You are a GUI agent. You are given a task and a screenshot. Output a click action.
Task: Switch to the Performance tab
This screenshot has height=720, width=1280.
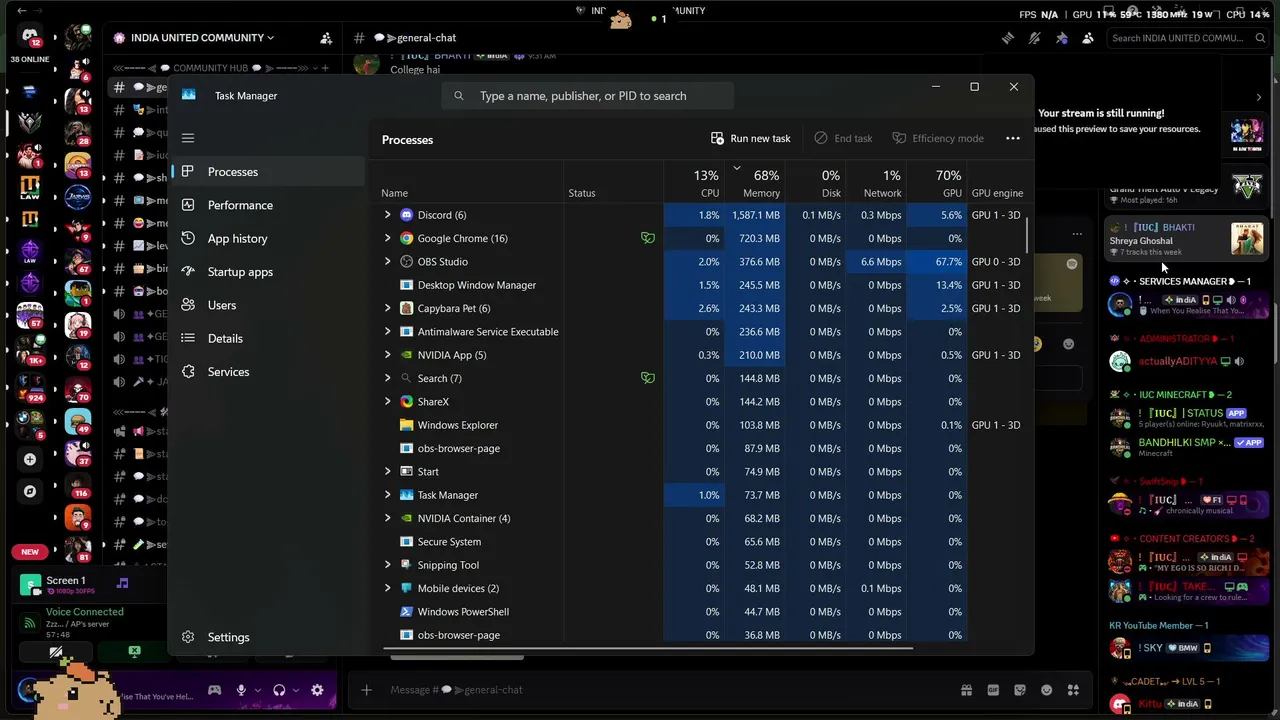point(240,205)
